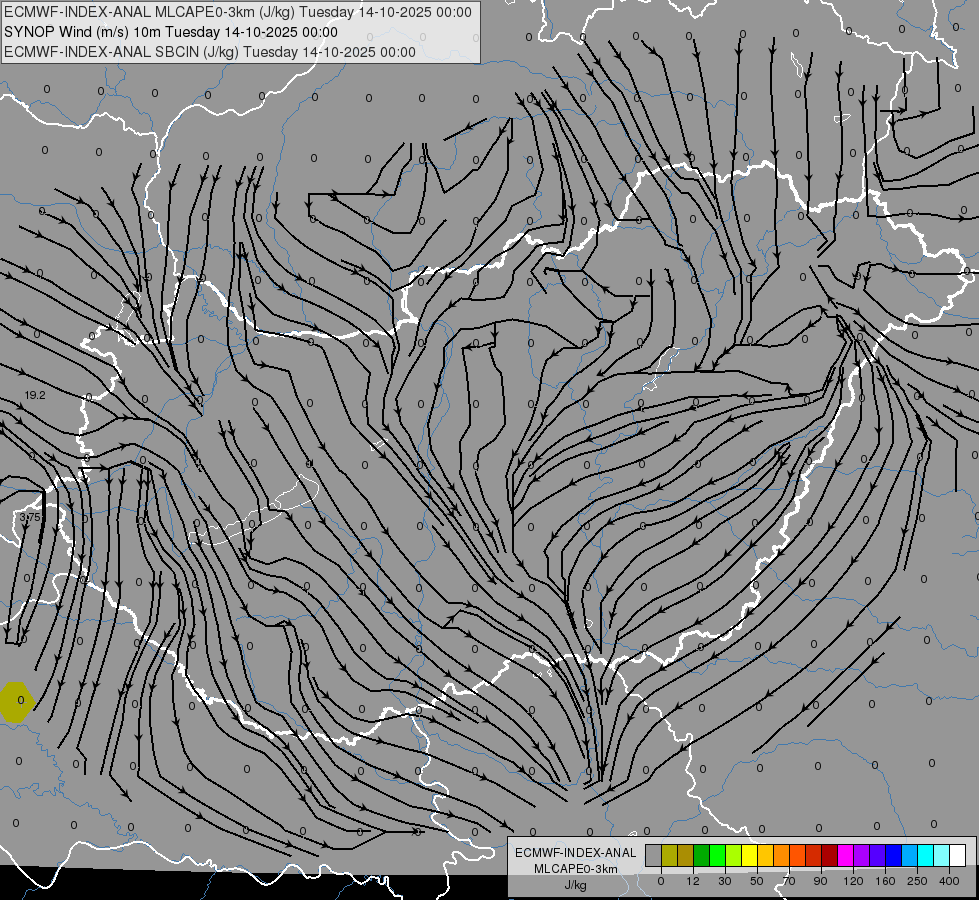
Task: Click the legend scale label 50
Action: (757, 881)
